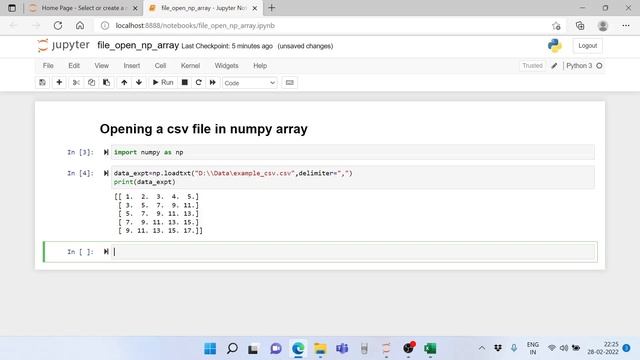
Task: Interrupt the kernel with stop icon
Action: tap(184, 82)
